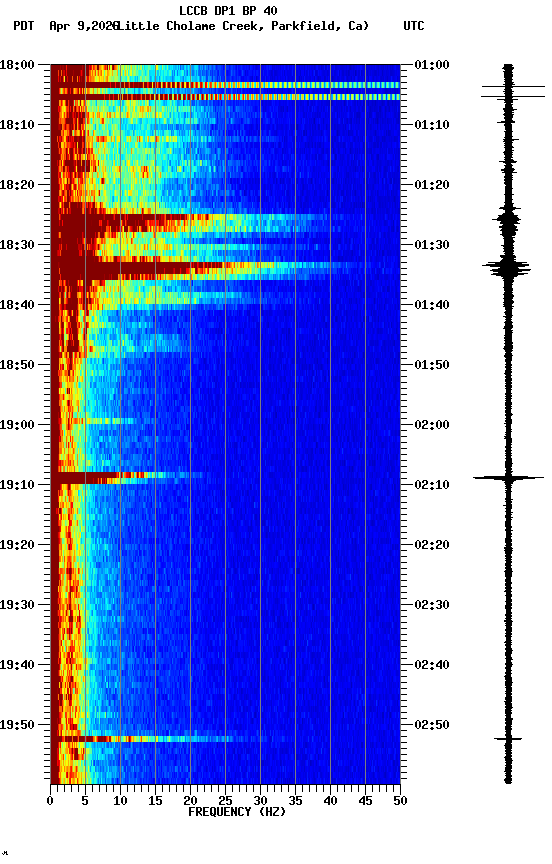Click the 10 Hz frequency tick label
552x864 pixels.
coord(120,801)
